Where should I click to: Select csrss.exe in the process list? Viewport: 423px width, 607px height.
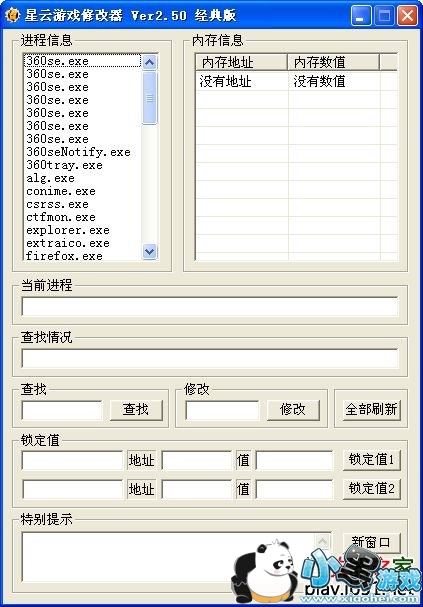pos(57,204)
